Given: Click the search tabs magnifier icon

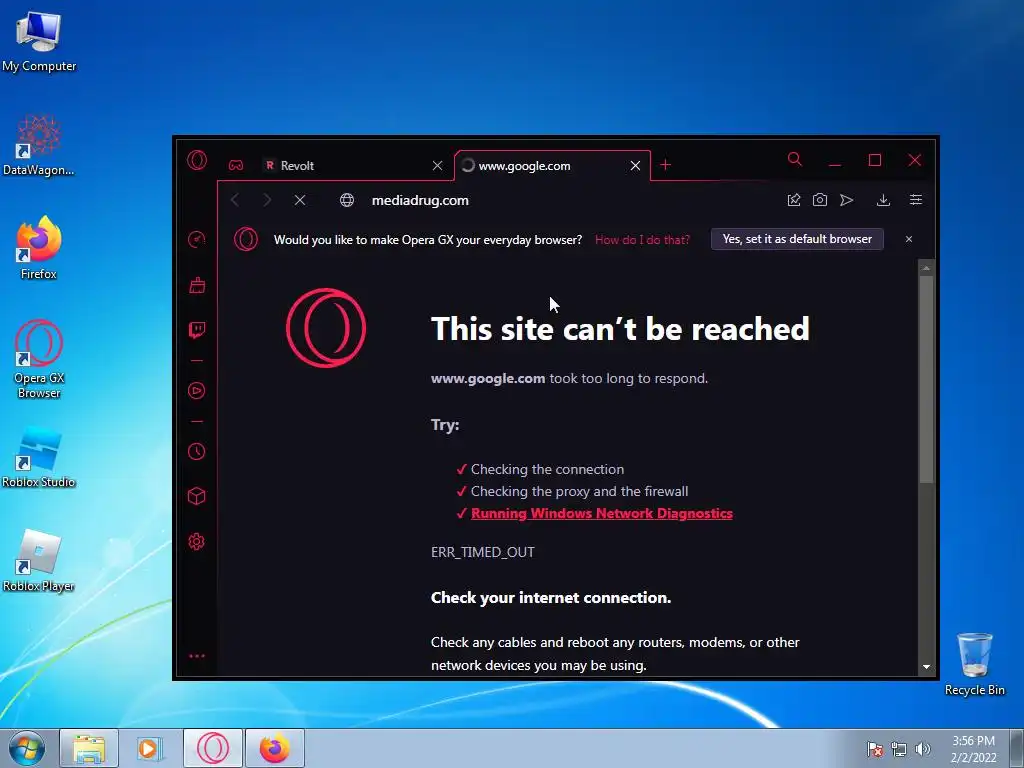Looking at the screenshot, I should tap(795, 159).
